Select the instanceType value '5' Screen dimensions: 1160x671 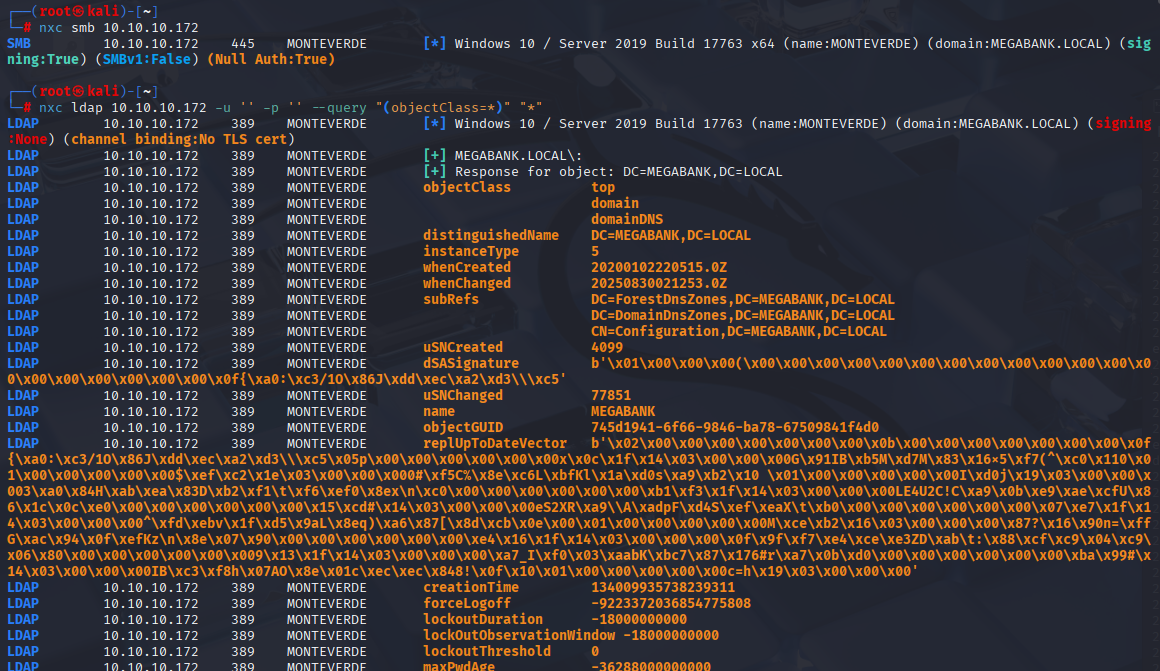pyautogui.click(x=595, y=252)
